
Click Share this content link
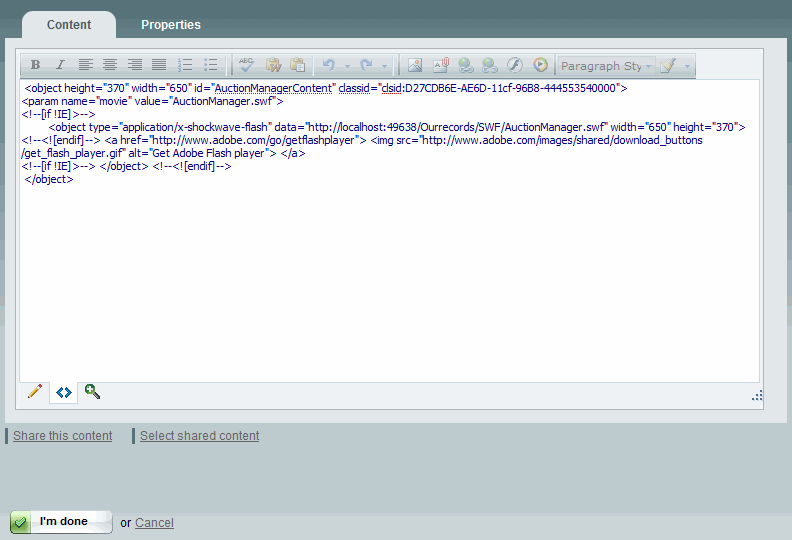(x=63, y=436)
